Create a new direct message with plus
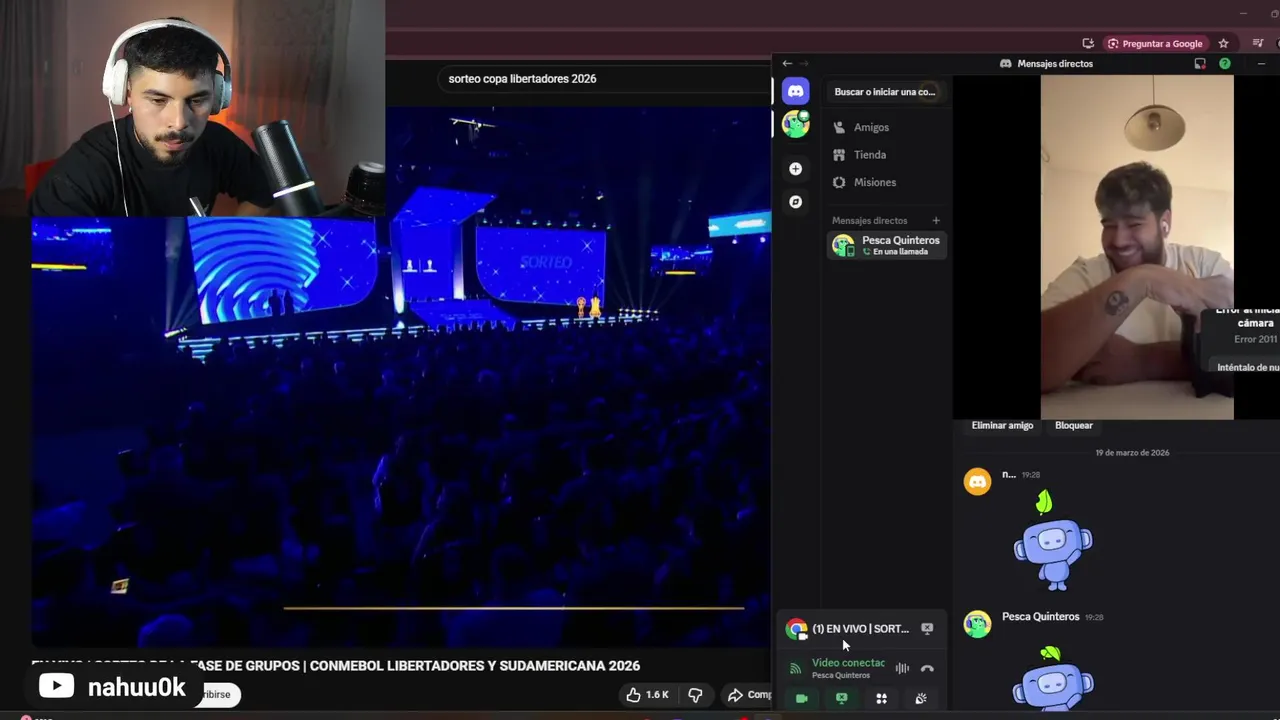 tap(936, 220)
